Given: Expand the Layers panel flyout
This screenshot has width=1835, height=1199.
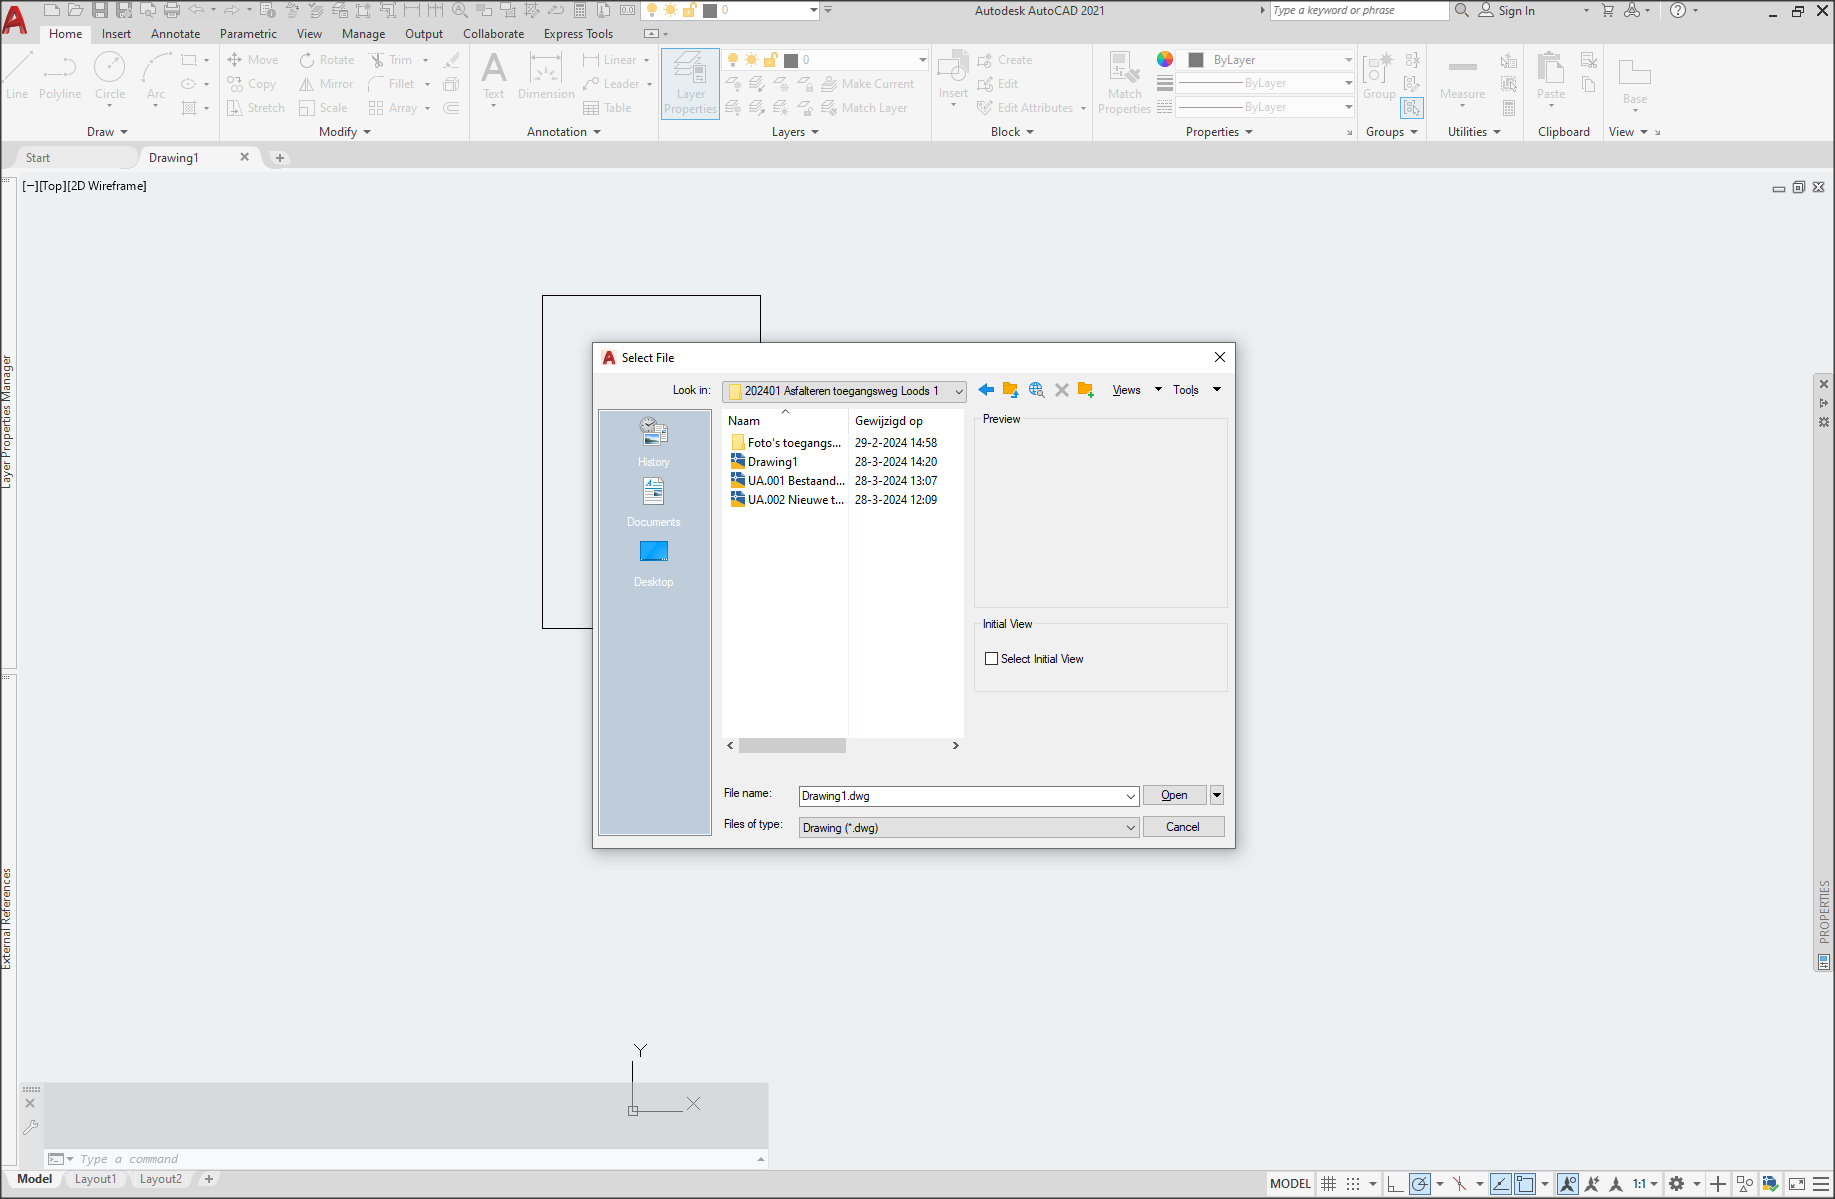Looking at the screenshot, I should [795, 132].
